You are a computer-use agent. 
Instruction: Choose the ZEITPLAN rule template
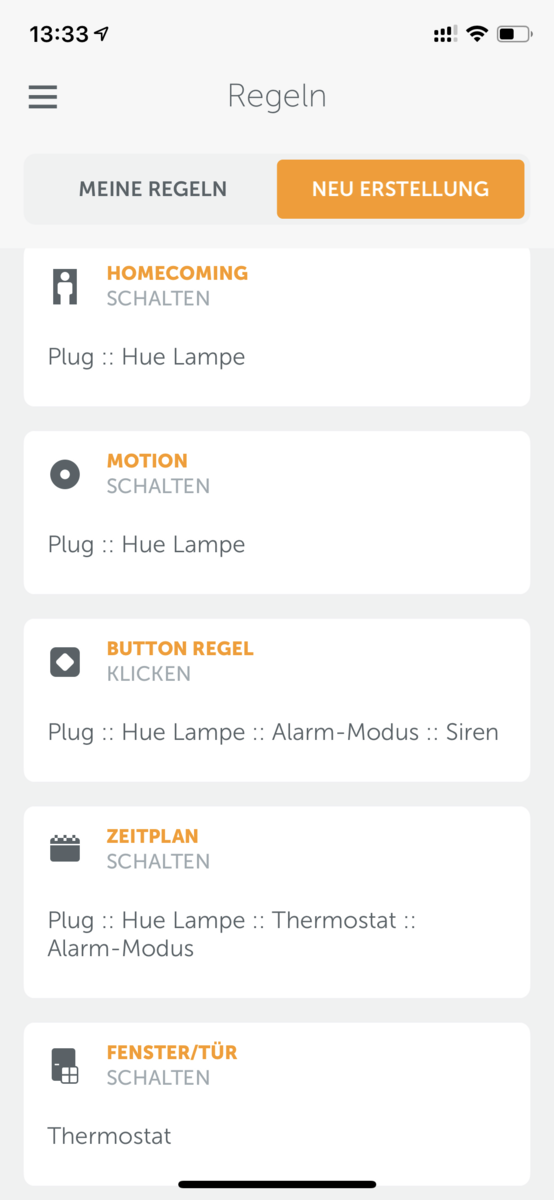(153, 836)
